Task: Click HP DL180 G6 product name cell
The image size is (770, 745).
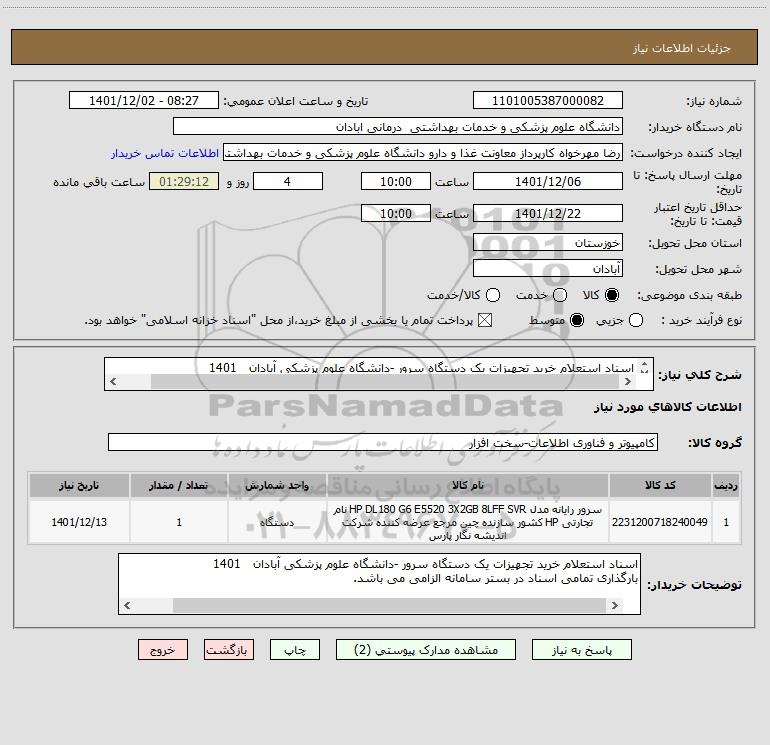Action: point(468,522)
